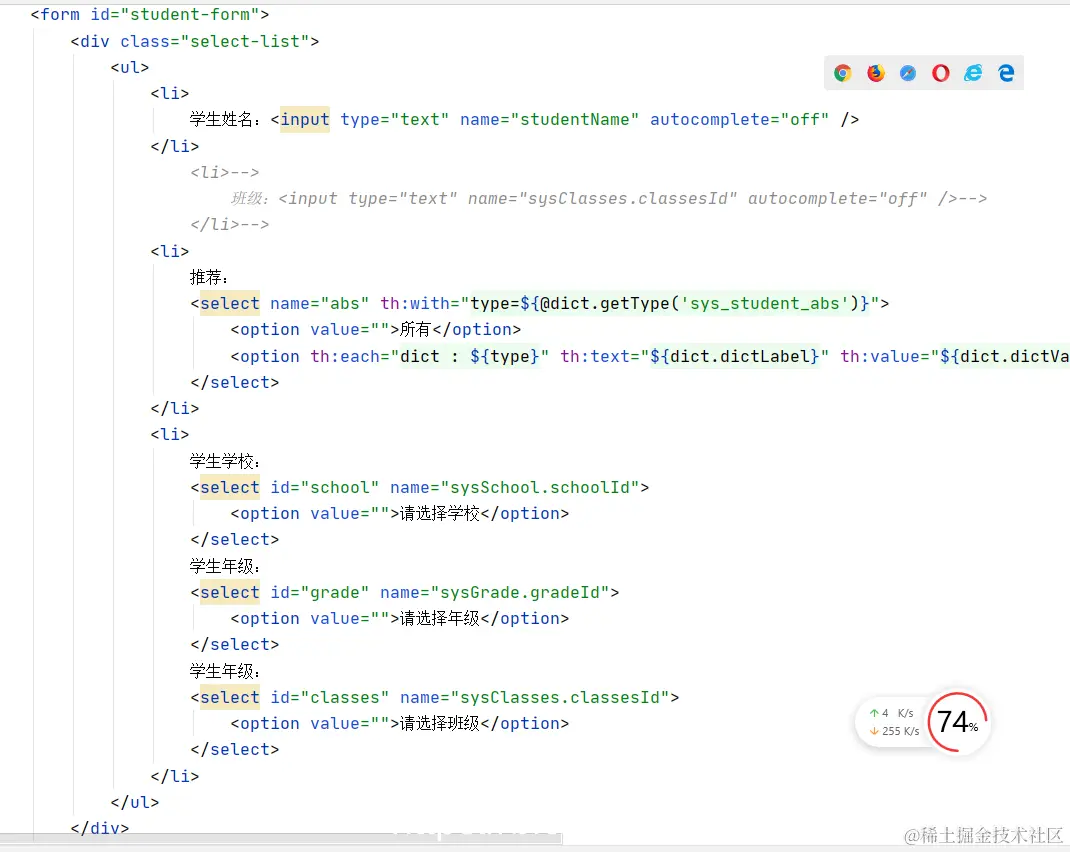Click th:with attribute in abs select
Screen dimensions: 1070x852
(630, 304)
